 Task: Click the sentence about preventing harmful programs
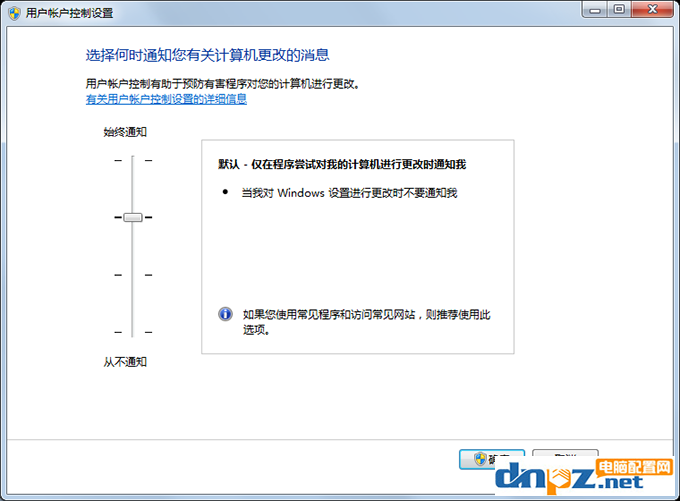(223, 83)
